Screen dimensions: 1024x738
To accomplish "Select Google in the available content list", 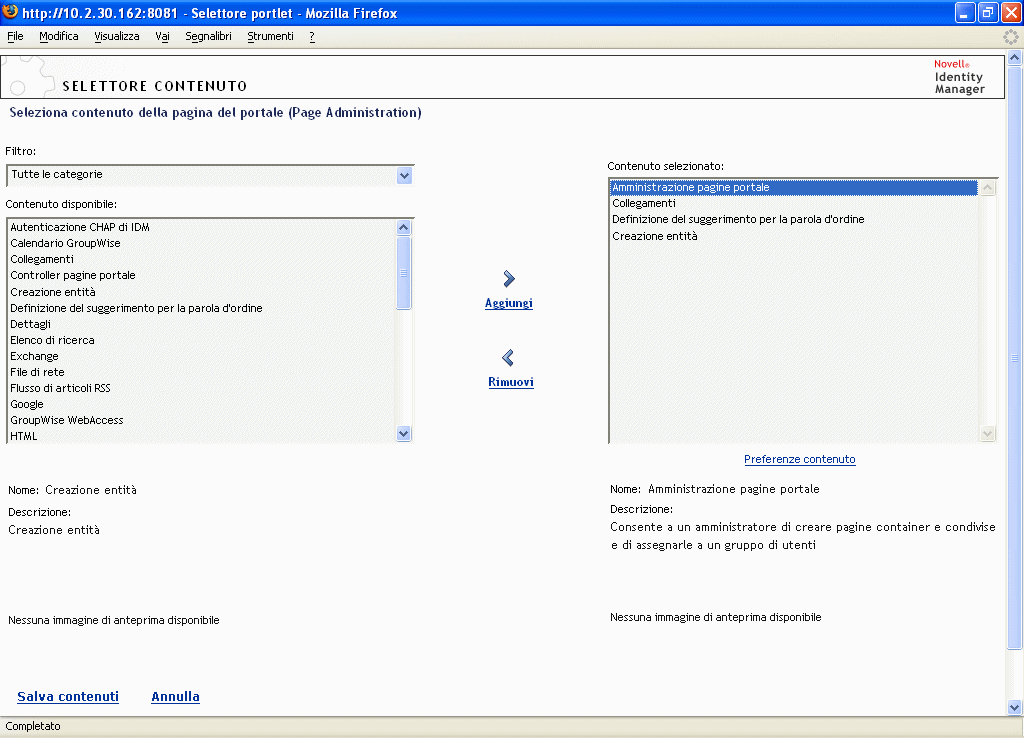I will 27,404.
